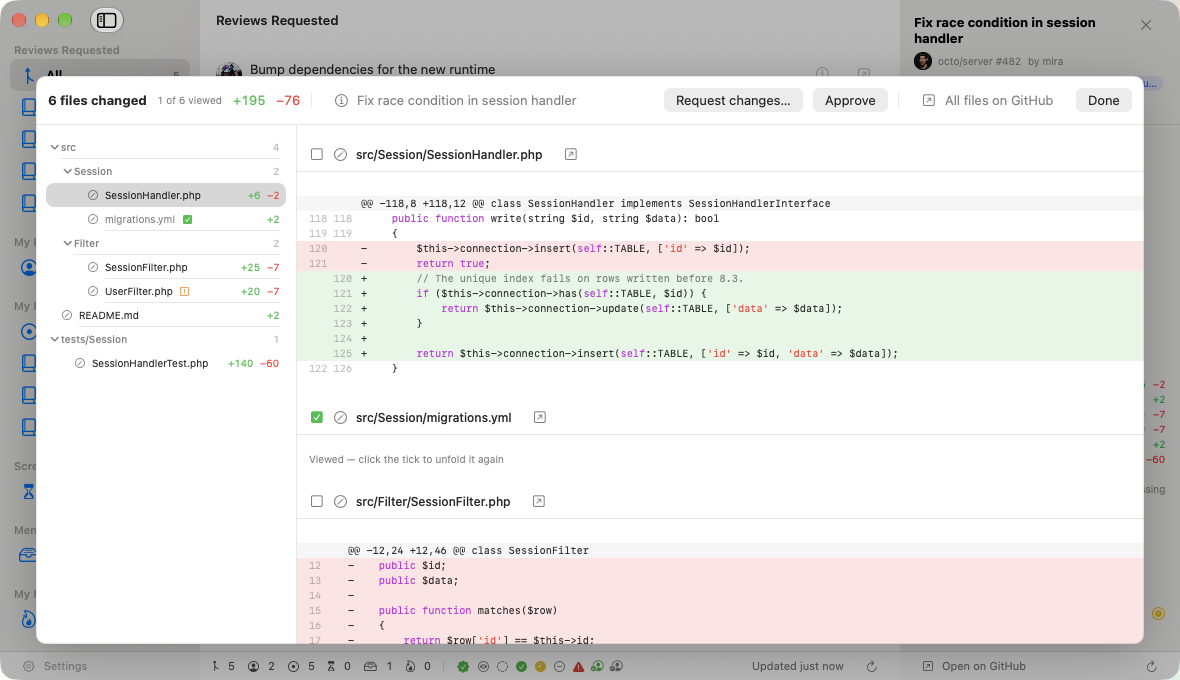Screen dimensions: 1180x680
Task: Select UserFilter.php in file tree
Action: 166,292
